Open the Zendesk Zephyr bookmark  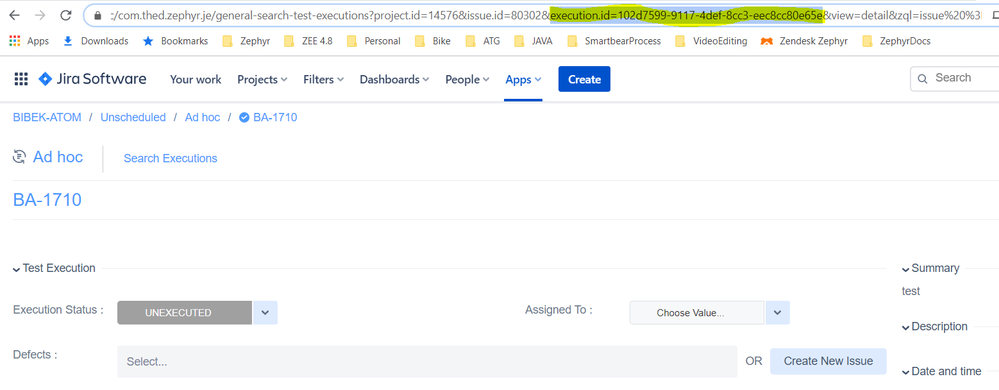tap(804, 41)
